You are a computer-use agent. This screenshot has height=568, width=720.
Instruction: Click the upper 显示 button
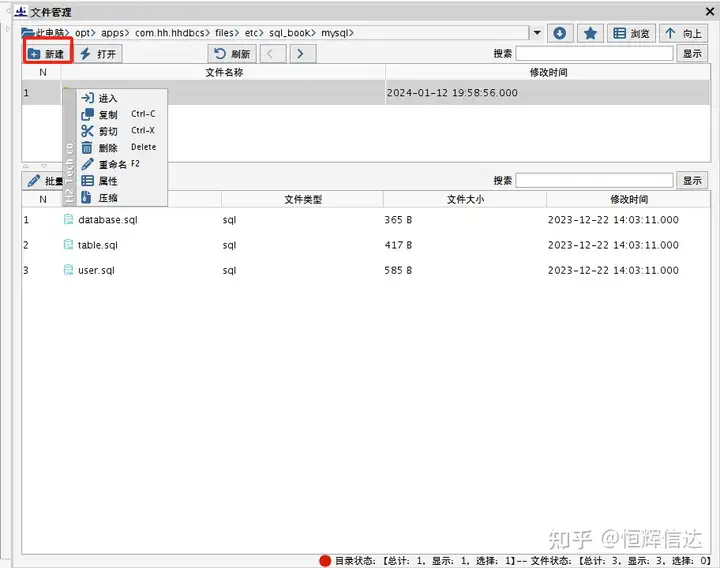[692, 54]
